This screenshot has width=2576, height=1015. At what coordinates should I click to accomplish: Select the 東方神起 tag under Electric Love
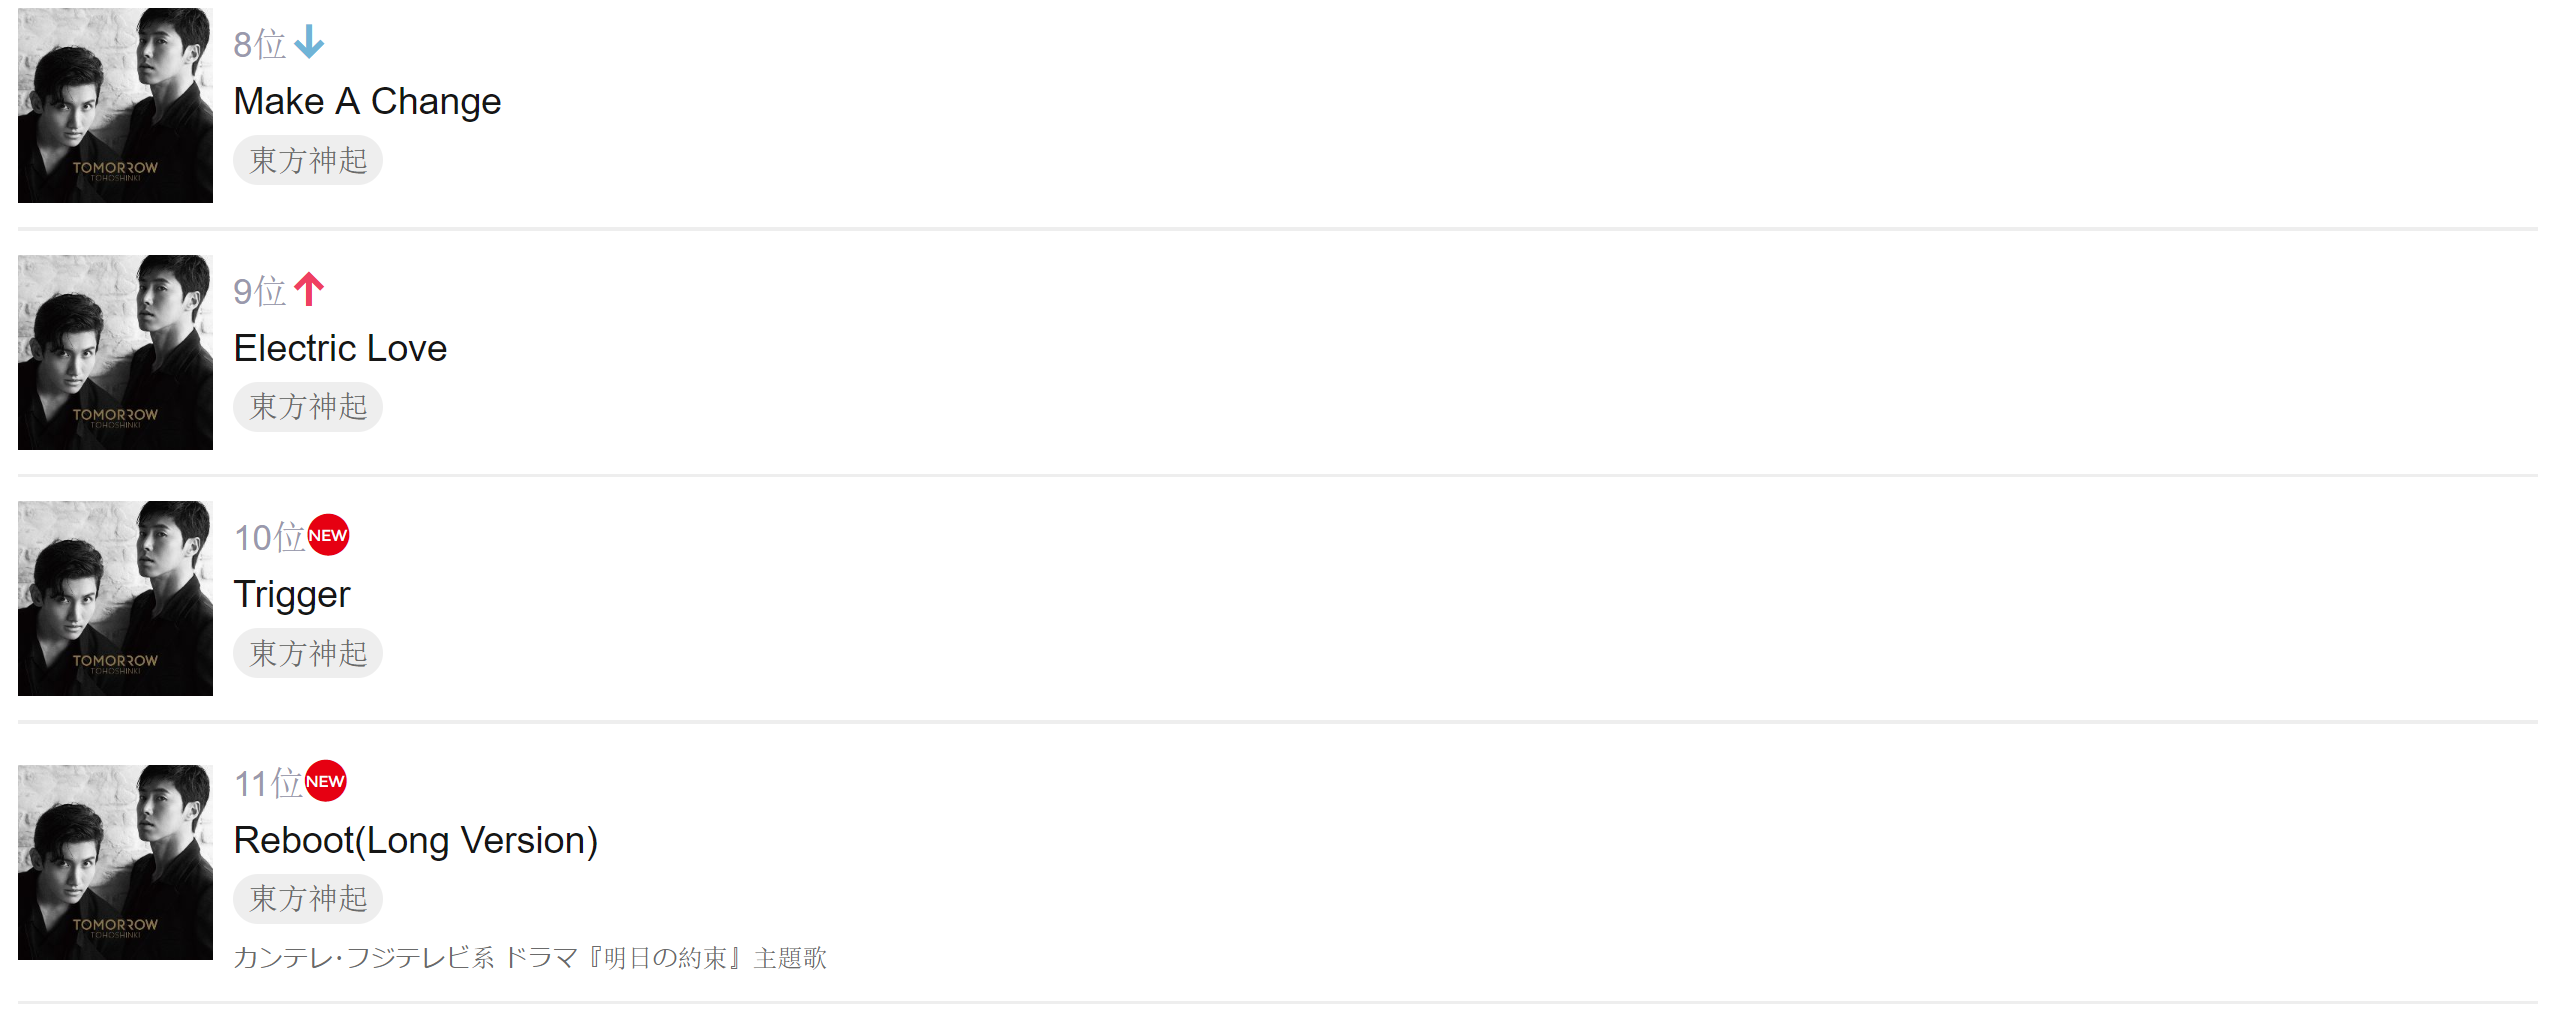click(x=308, y=407)
